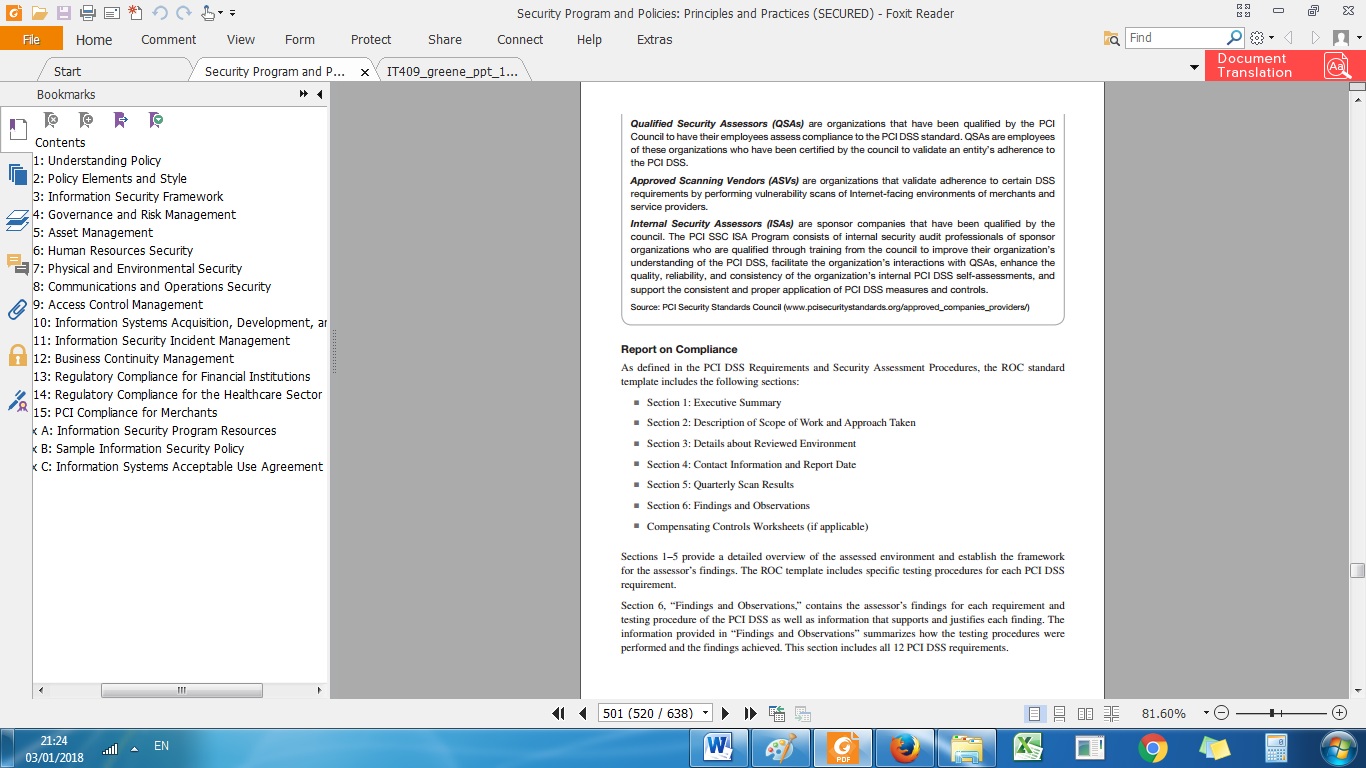Switch to facing pages view mode
This screenshot has height=768, width=1366.
point(1085,713)
